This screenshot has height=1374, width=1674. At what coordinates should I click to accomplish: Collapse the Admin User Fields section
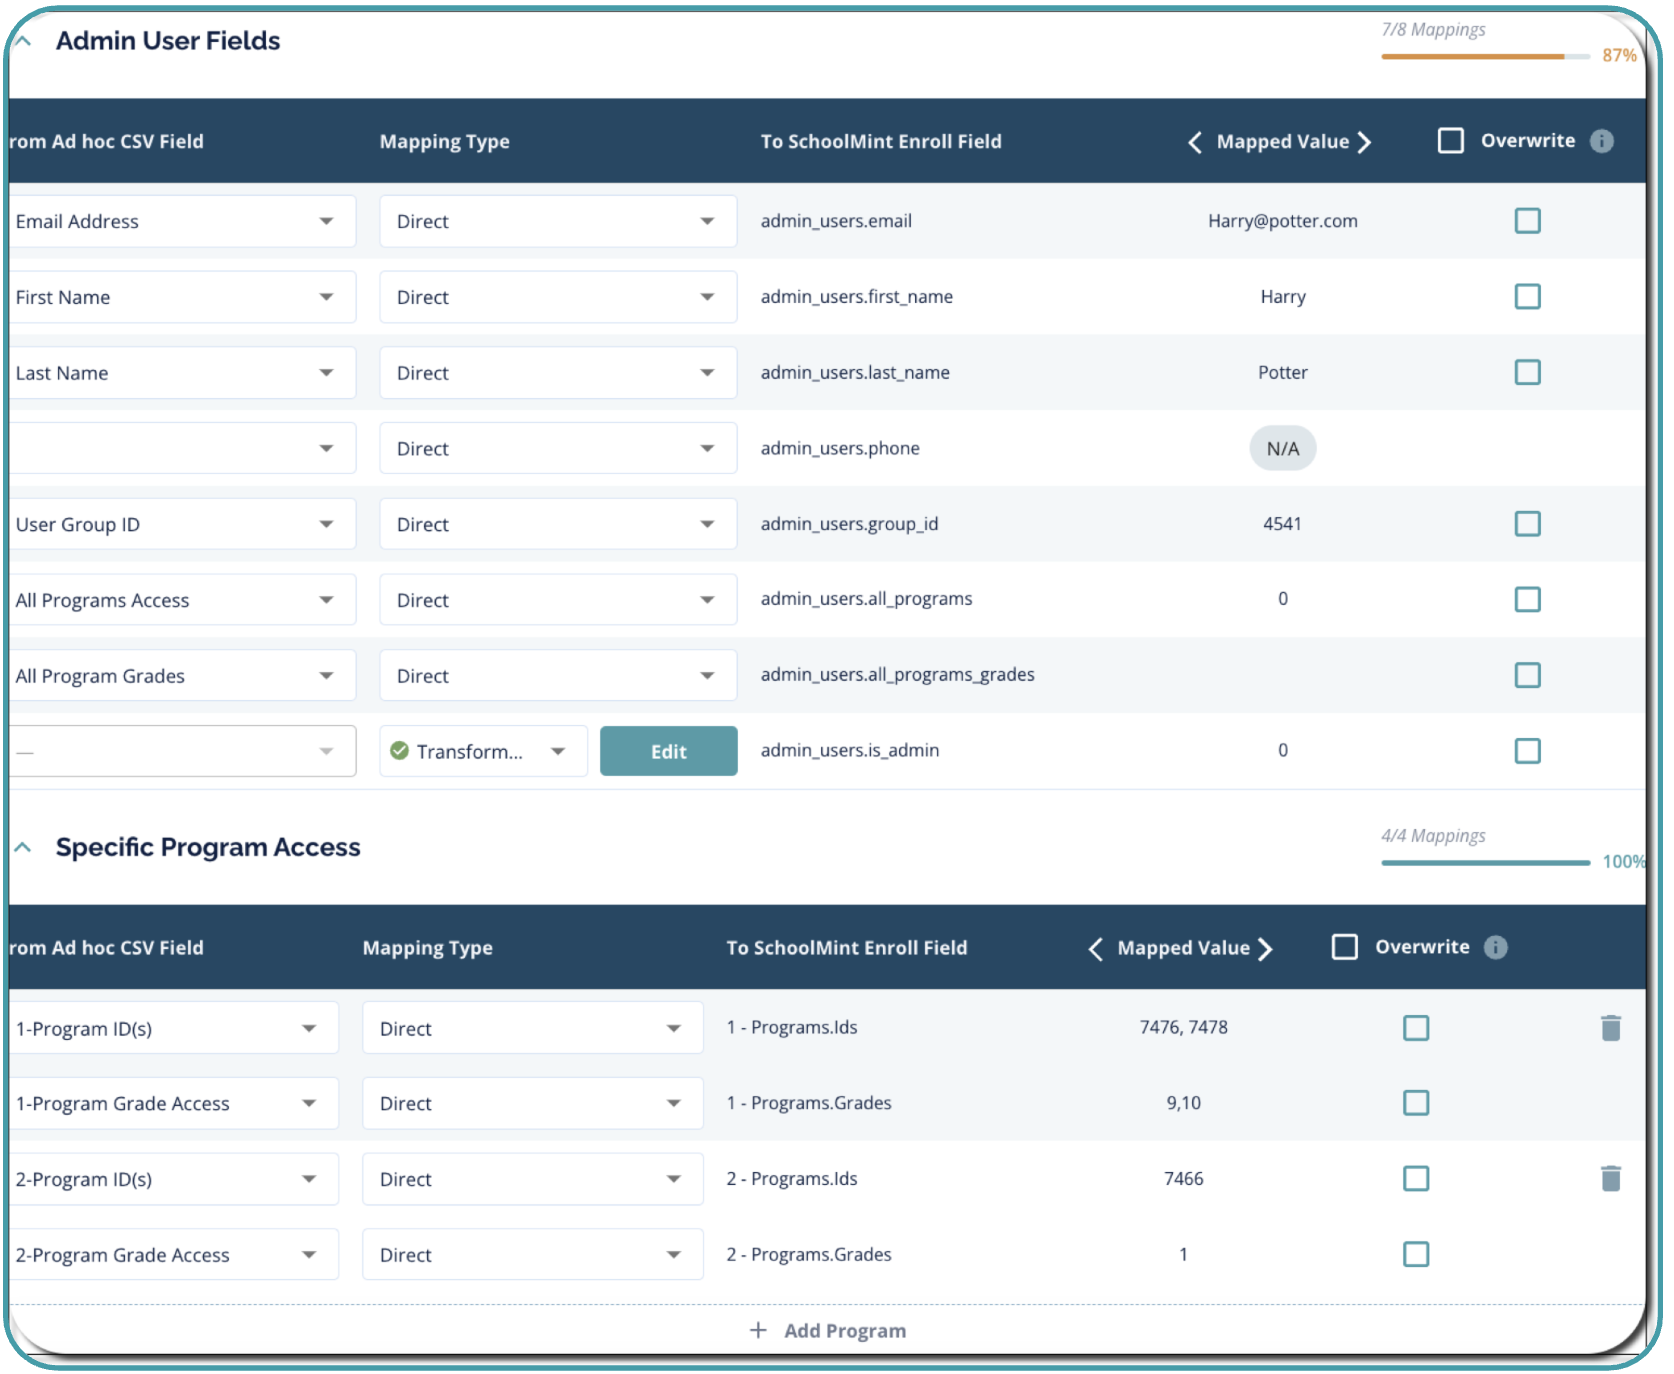(23, 41)
